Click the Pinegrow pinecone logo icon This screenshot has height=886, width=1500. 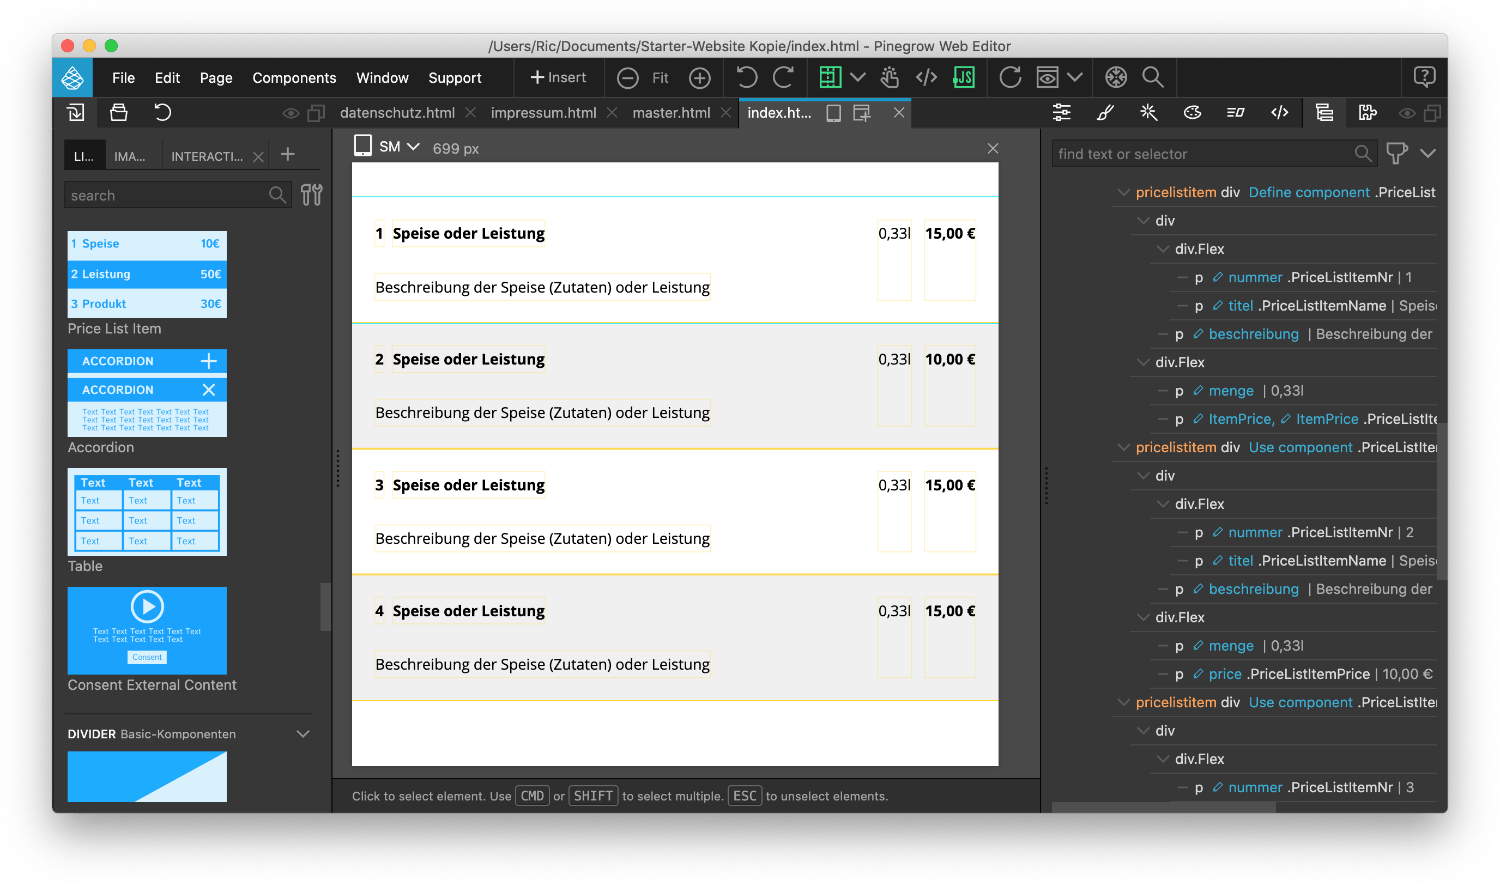click(x=72, y=78)
